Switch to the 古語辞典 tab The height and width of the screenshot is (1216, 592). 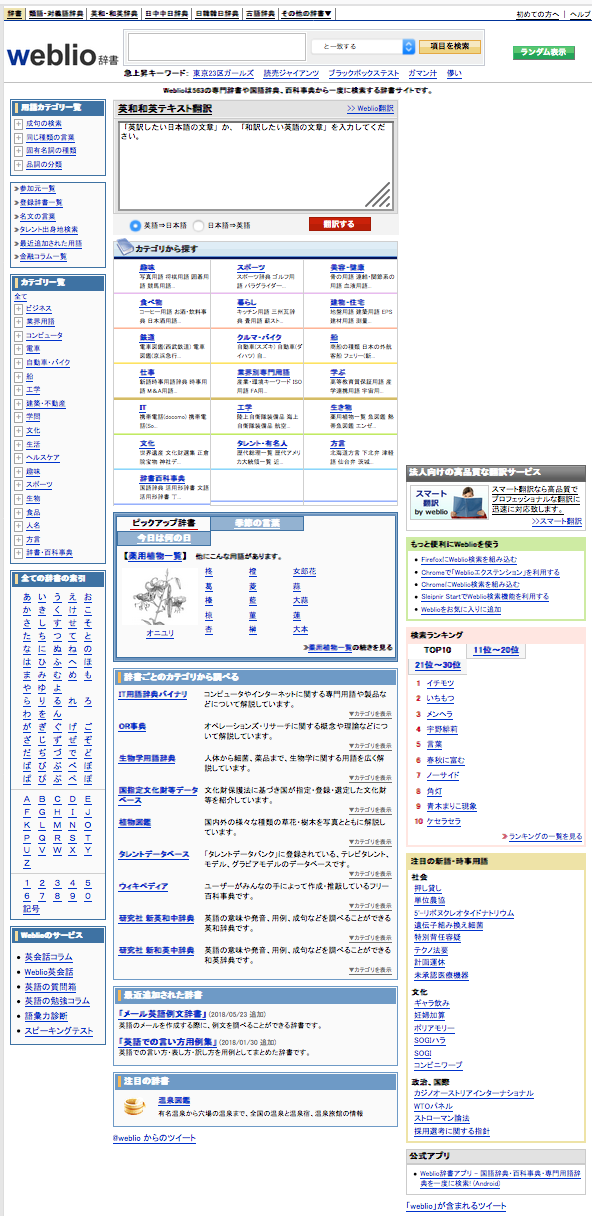(261, 14)
